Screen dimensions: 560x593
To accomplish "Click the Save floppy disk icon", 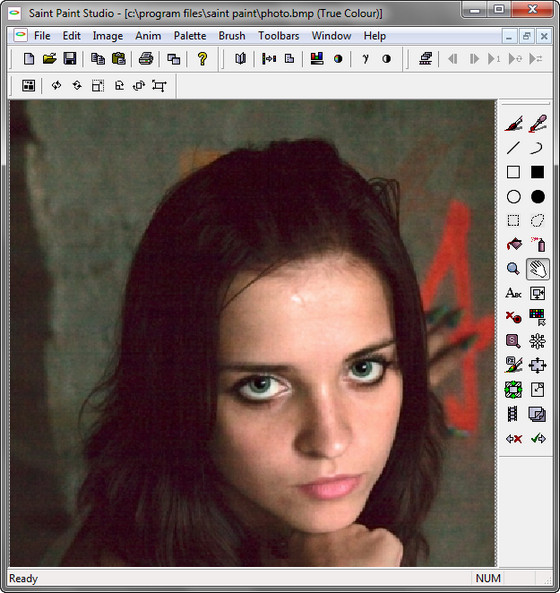I will (70, 59).
